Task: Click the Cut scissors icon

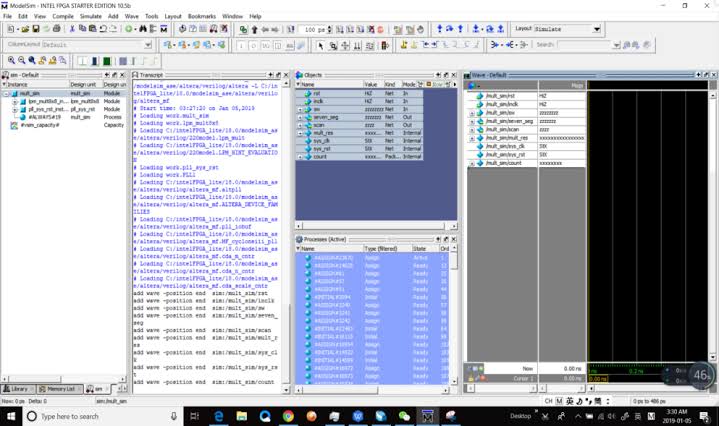Action: point(72,29)
